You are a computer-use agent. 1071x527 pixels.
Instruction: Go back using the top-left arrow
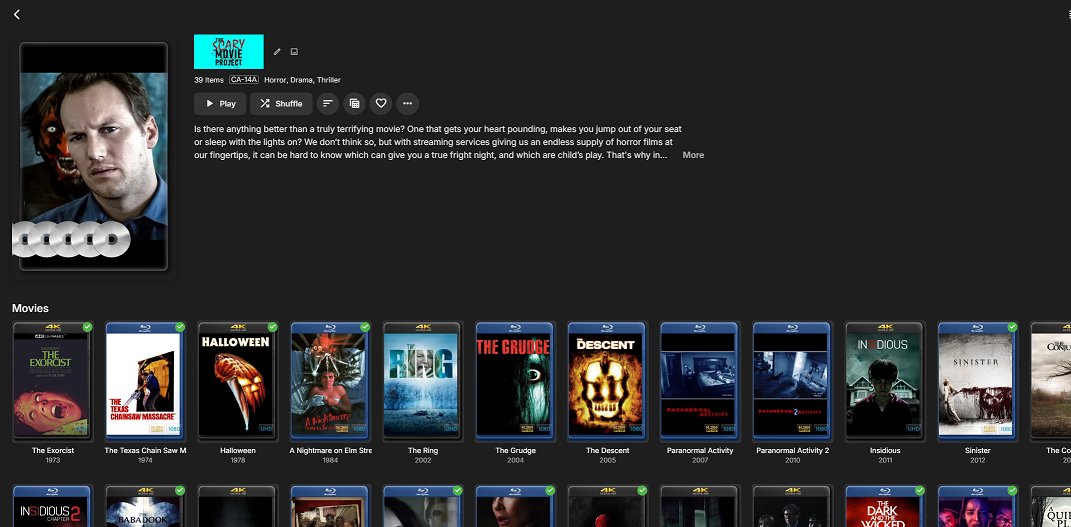17,14
